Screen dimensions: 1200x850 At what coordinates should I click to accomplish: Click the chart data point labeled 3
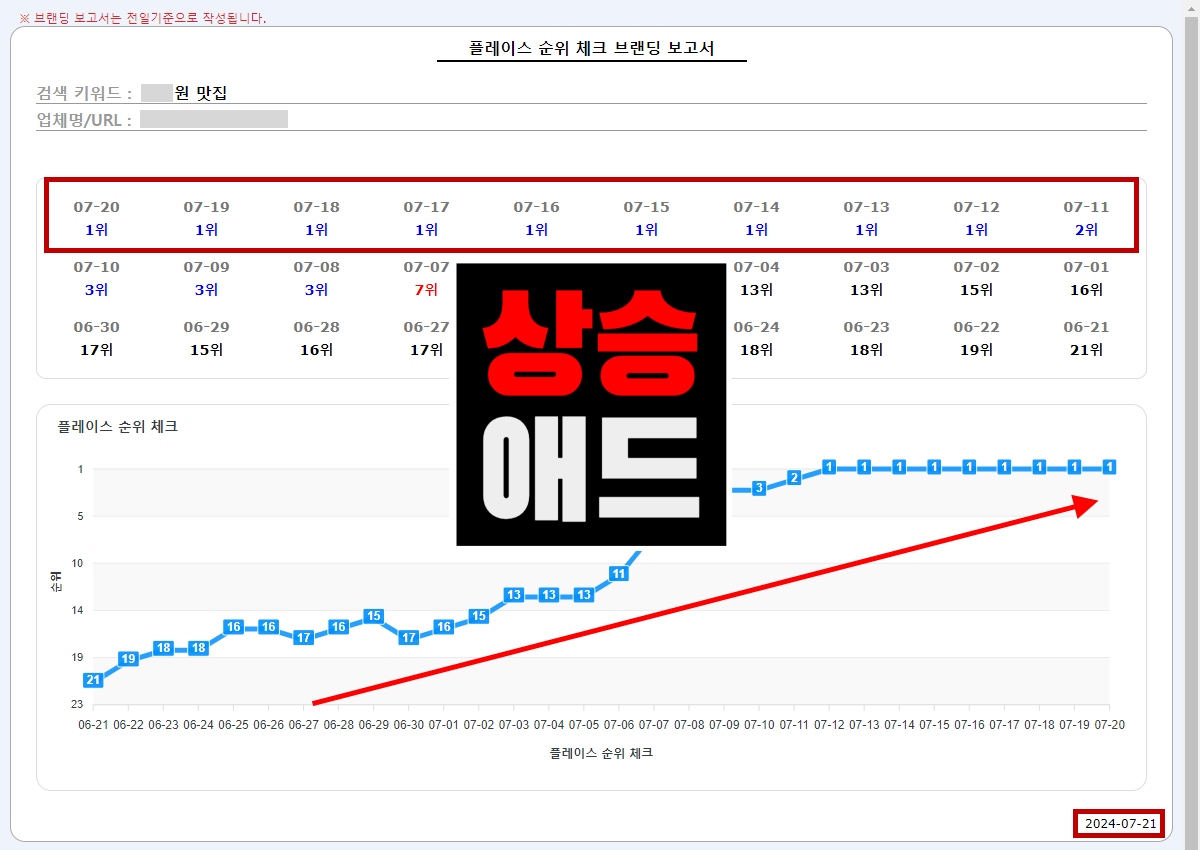pyautogui.click(x=759, y=488)
